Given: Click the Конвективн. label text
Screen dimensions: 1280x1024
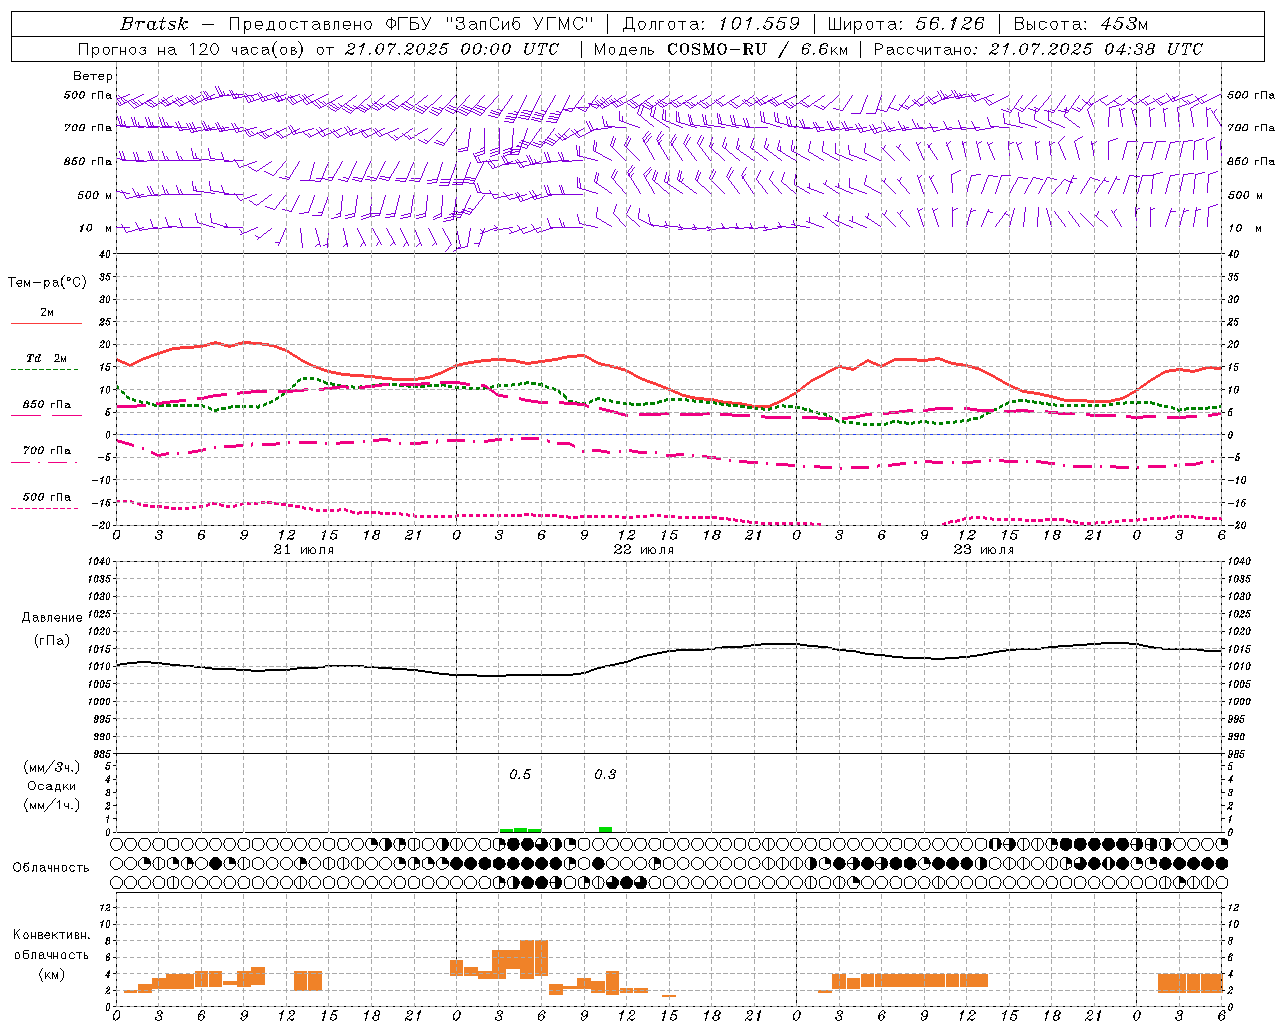Looking at the screenshot, I should 52,935.
